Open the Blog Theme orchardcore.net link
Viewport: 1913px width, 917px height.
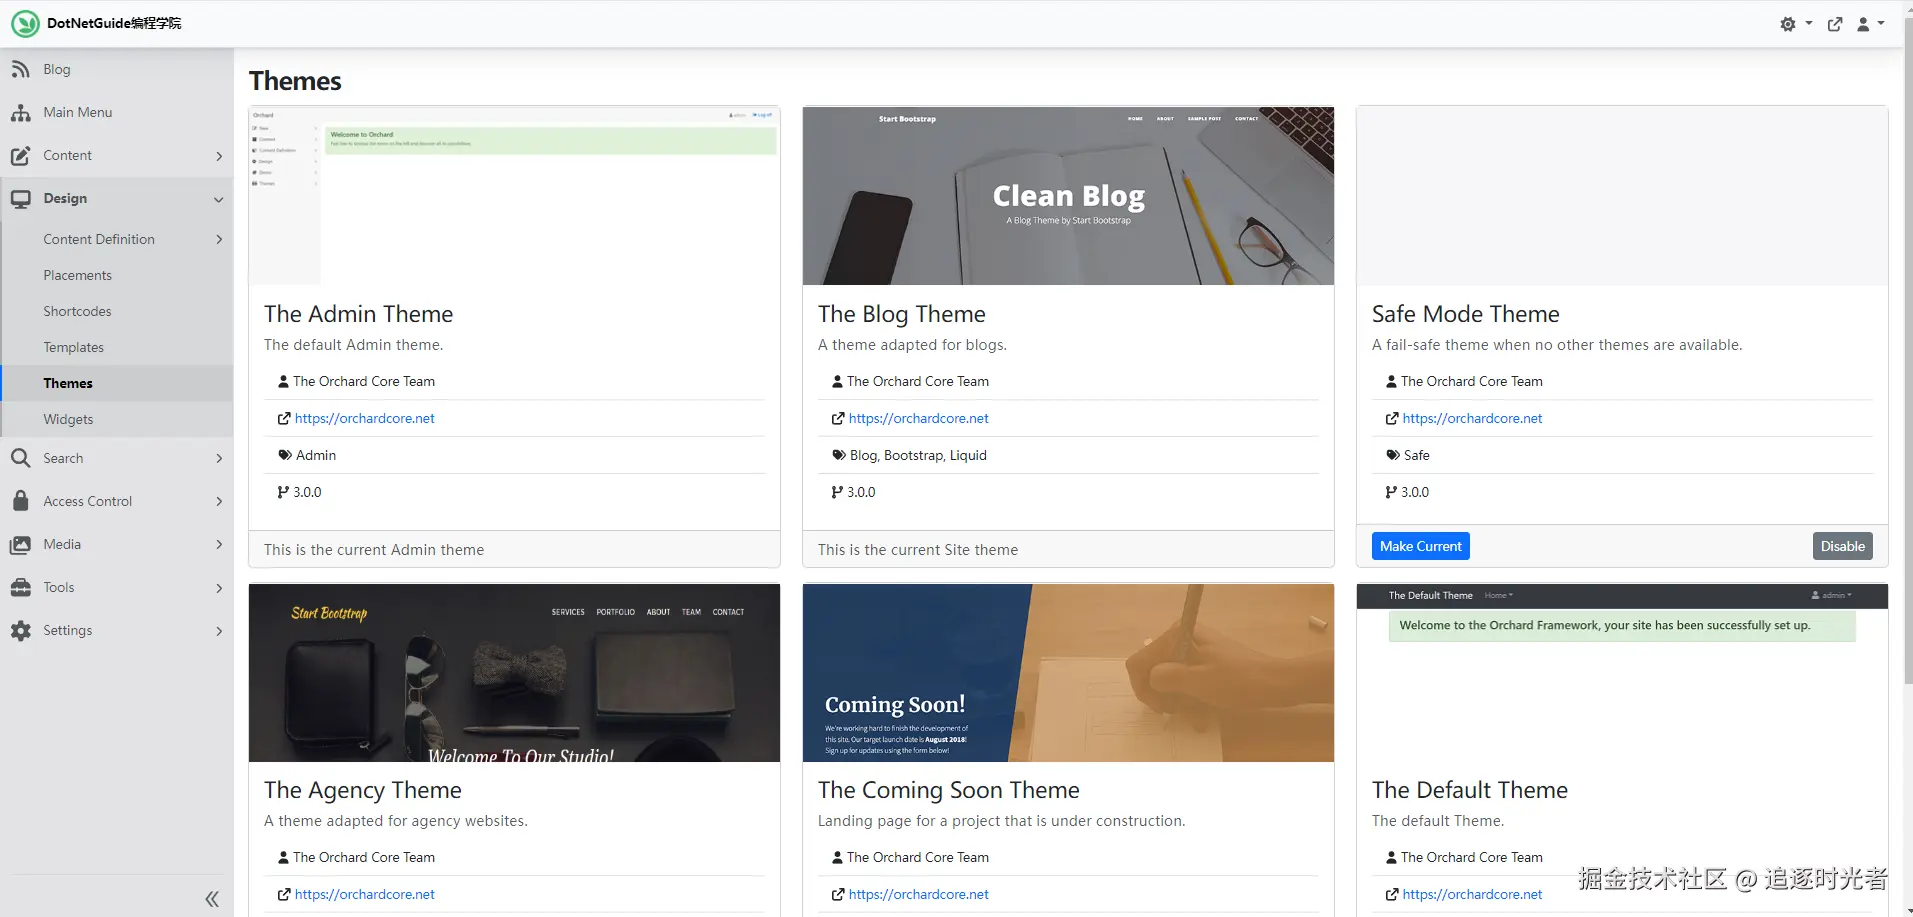pos(918,418)
